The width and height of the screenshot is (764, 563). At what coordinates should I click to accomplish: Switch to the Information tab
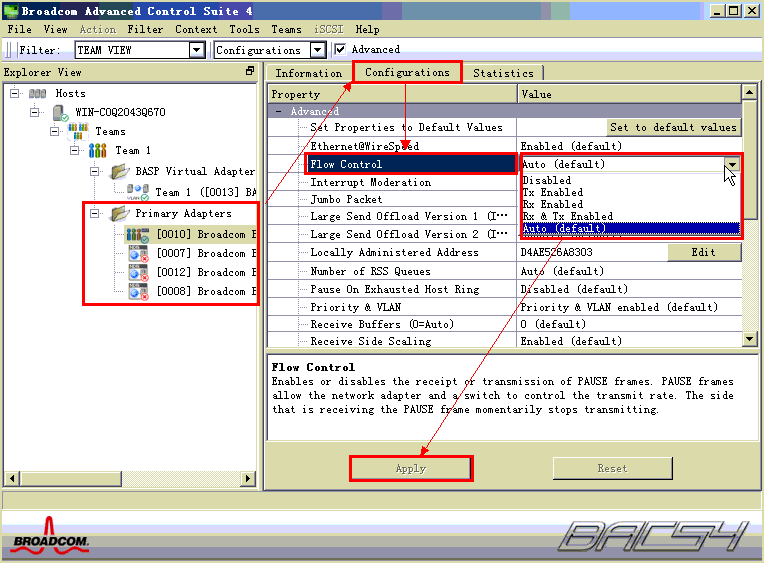click(309, 73)
